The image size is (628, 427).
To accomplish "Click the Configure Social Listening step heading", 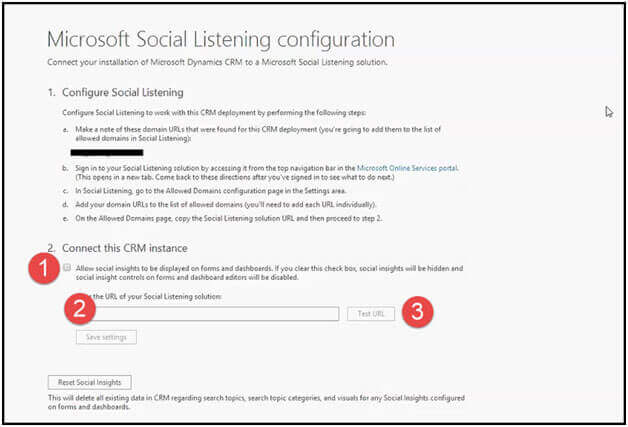I will (123, 93).
